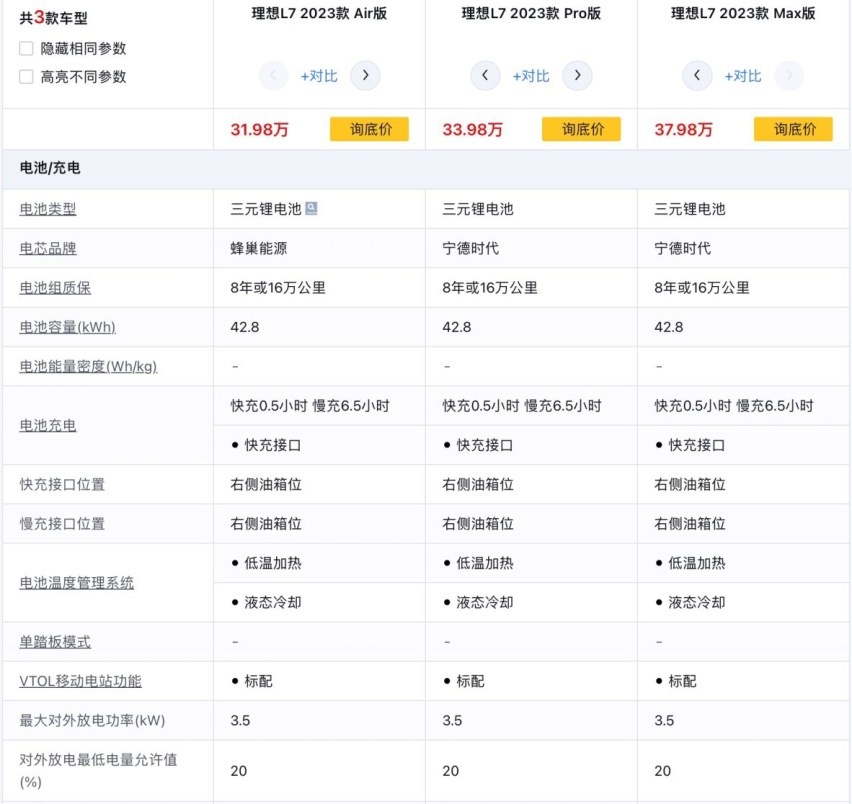Open the 电池组质保 parameter link
The image size is (852, 804).
point(55,288)
